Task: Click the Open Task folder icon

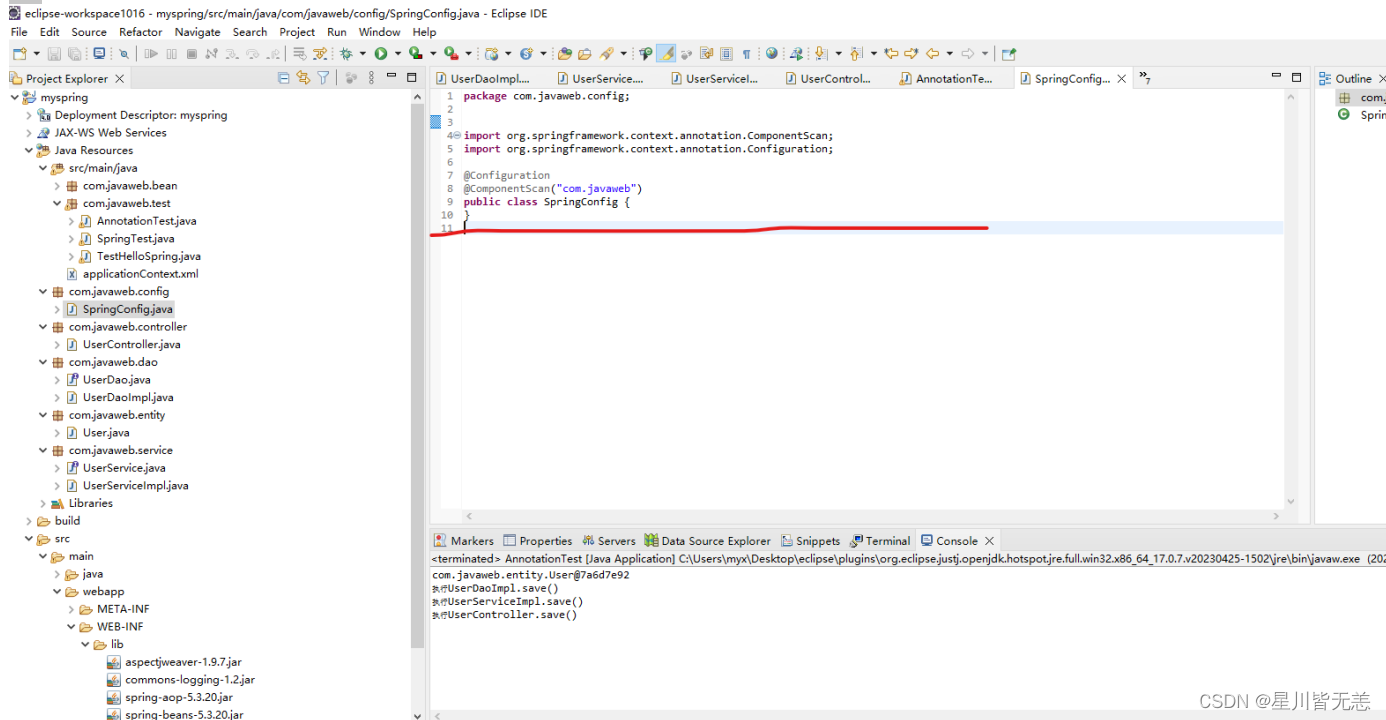Action: tap(584, 53)
